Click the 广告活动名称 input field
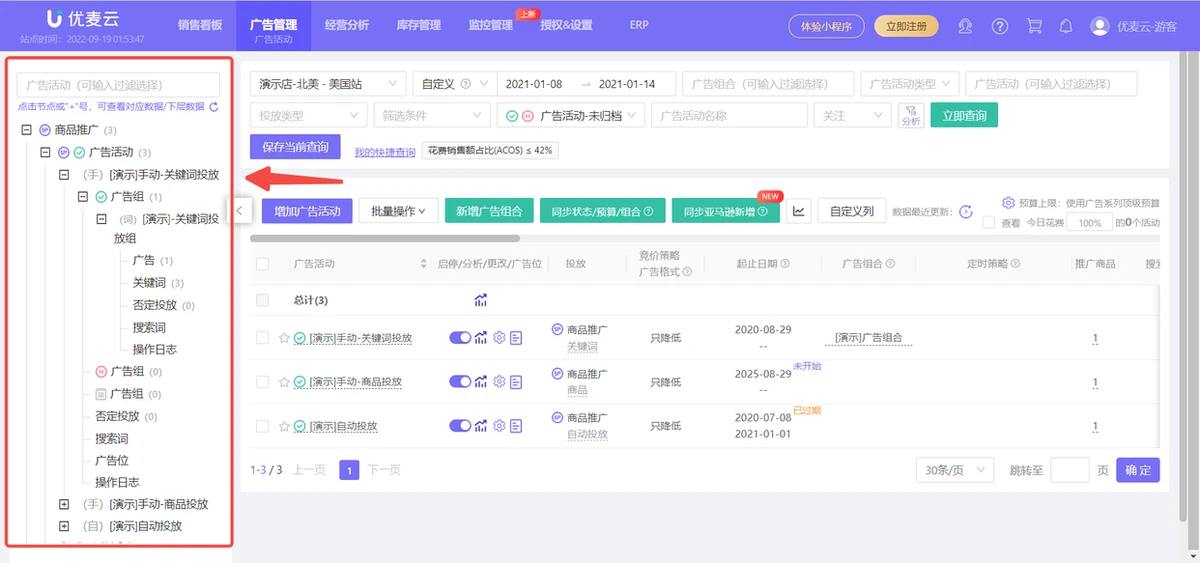 click(728, 115)
